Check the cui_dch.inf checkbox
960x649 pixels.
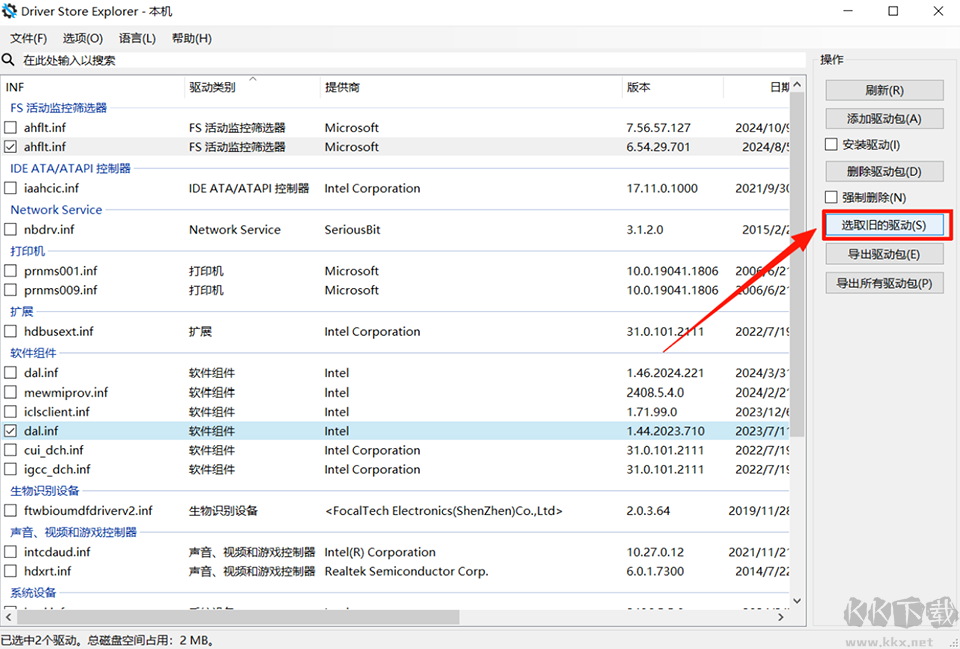coord(10,450)
